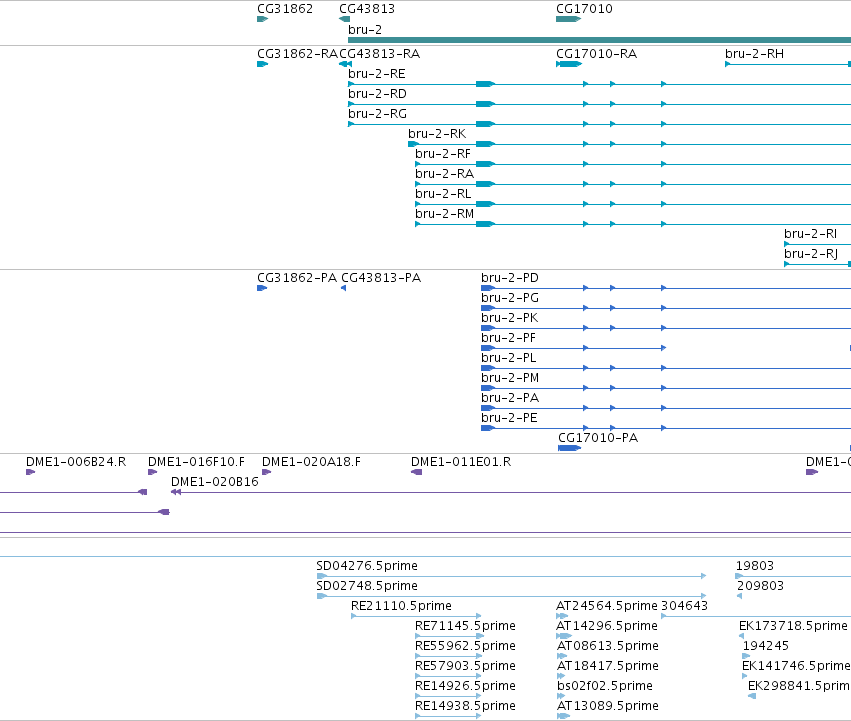Viewport: 851px width, 721px height.
Task: Select transcript bru-2-RF
Action: [633, 164]
